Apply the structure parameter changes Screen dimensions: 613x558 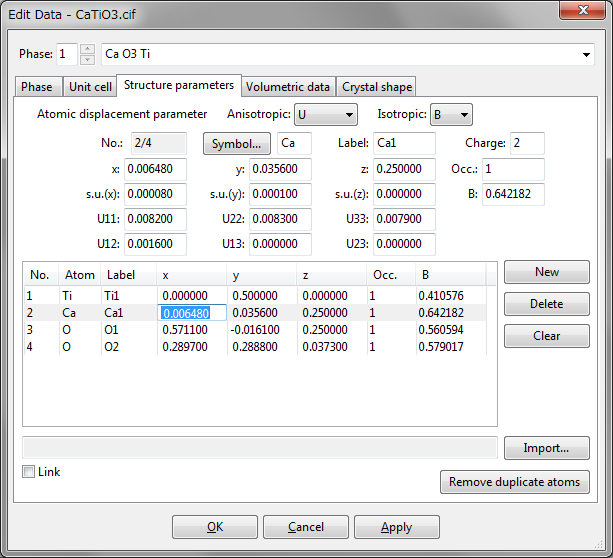pyautogui.click(x=396, y=527)
